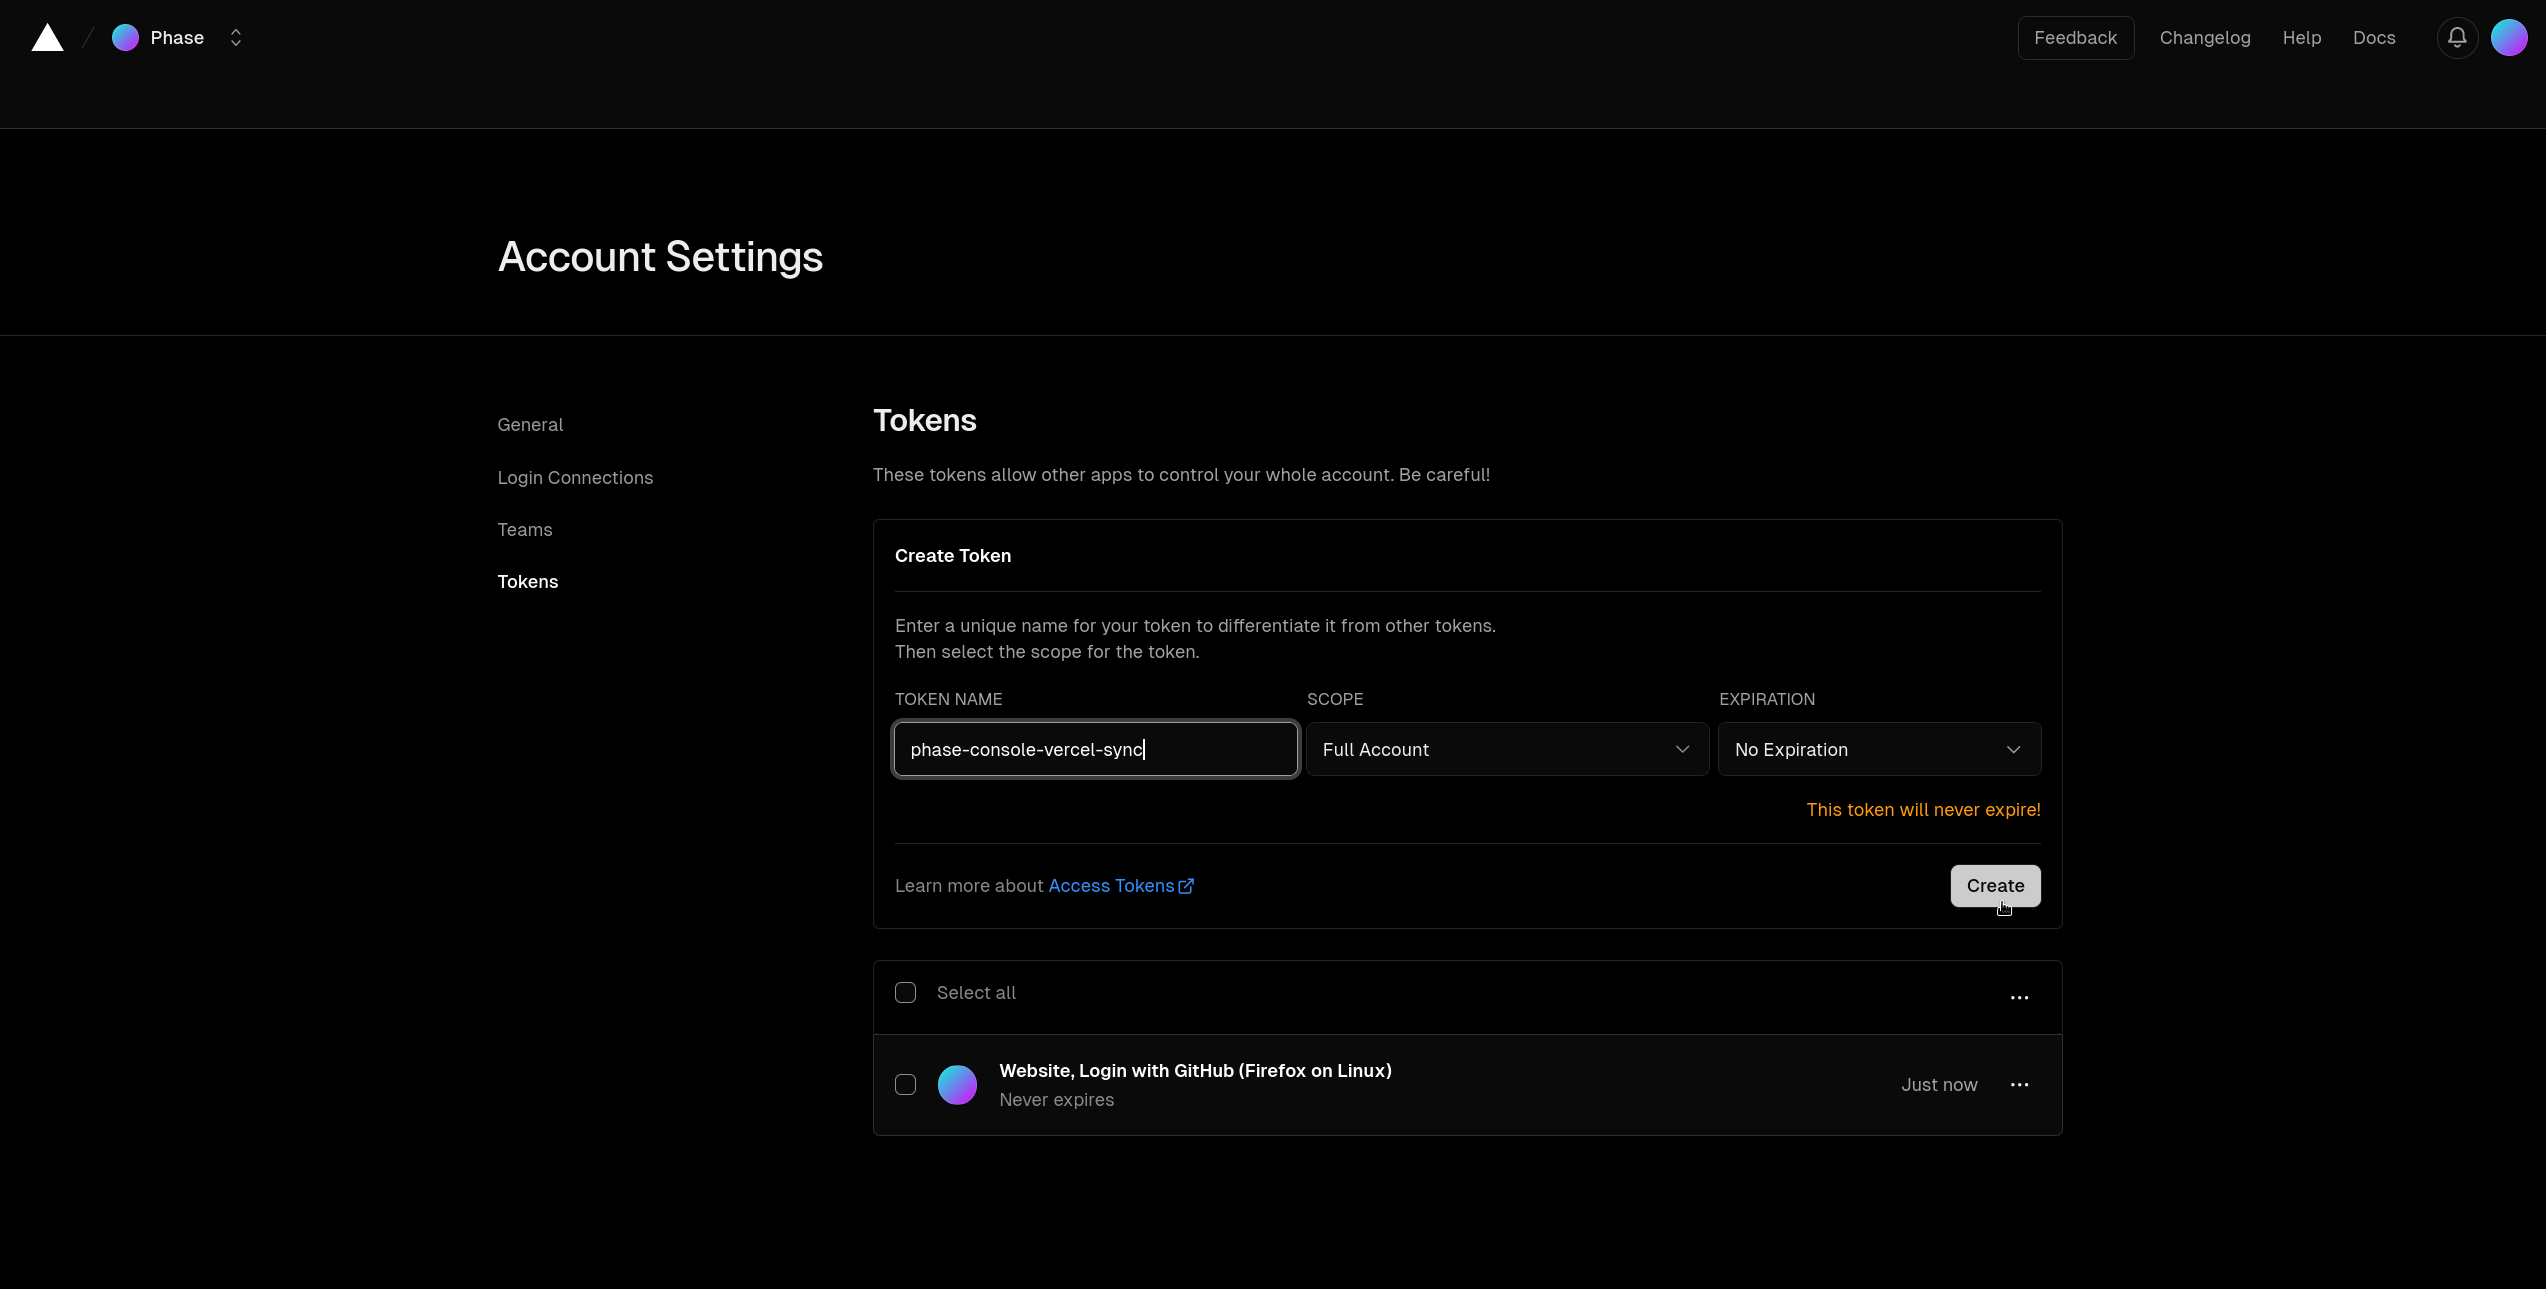Navigate to General settings section
The height and width of the screenshot is (1289, 2546).
tap(530, 424)
